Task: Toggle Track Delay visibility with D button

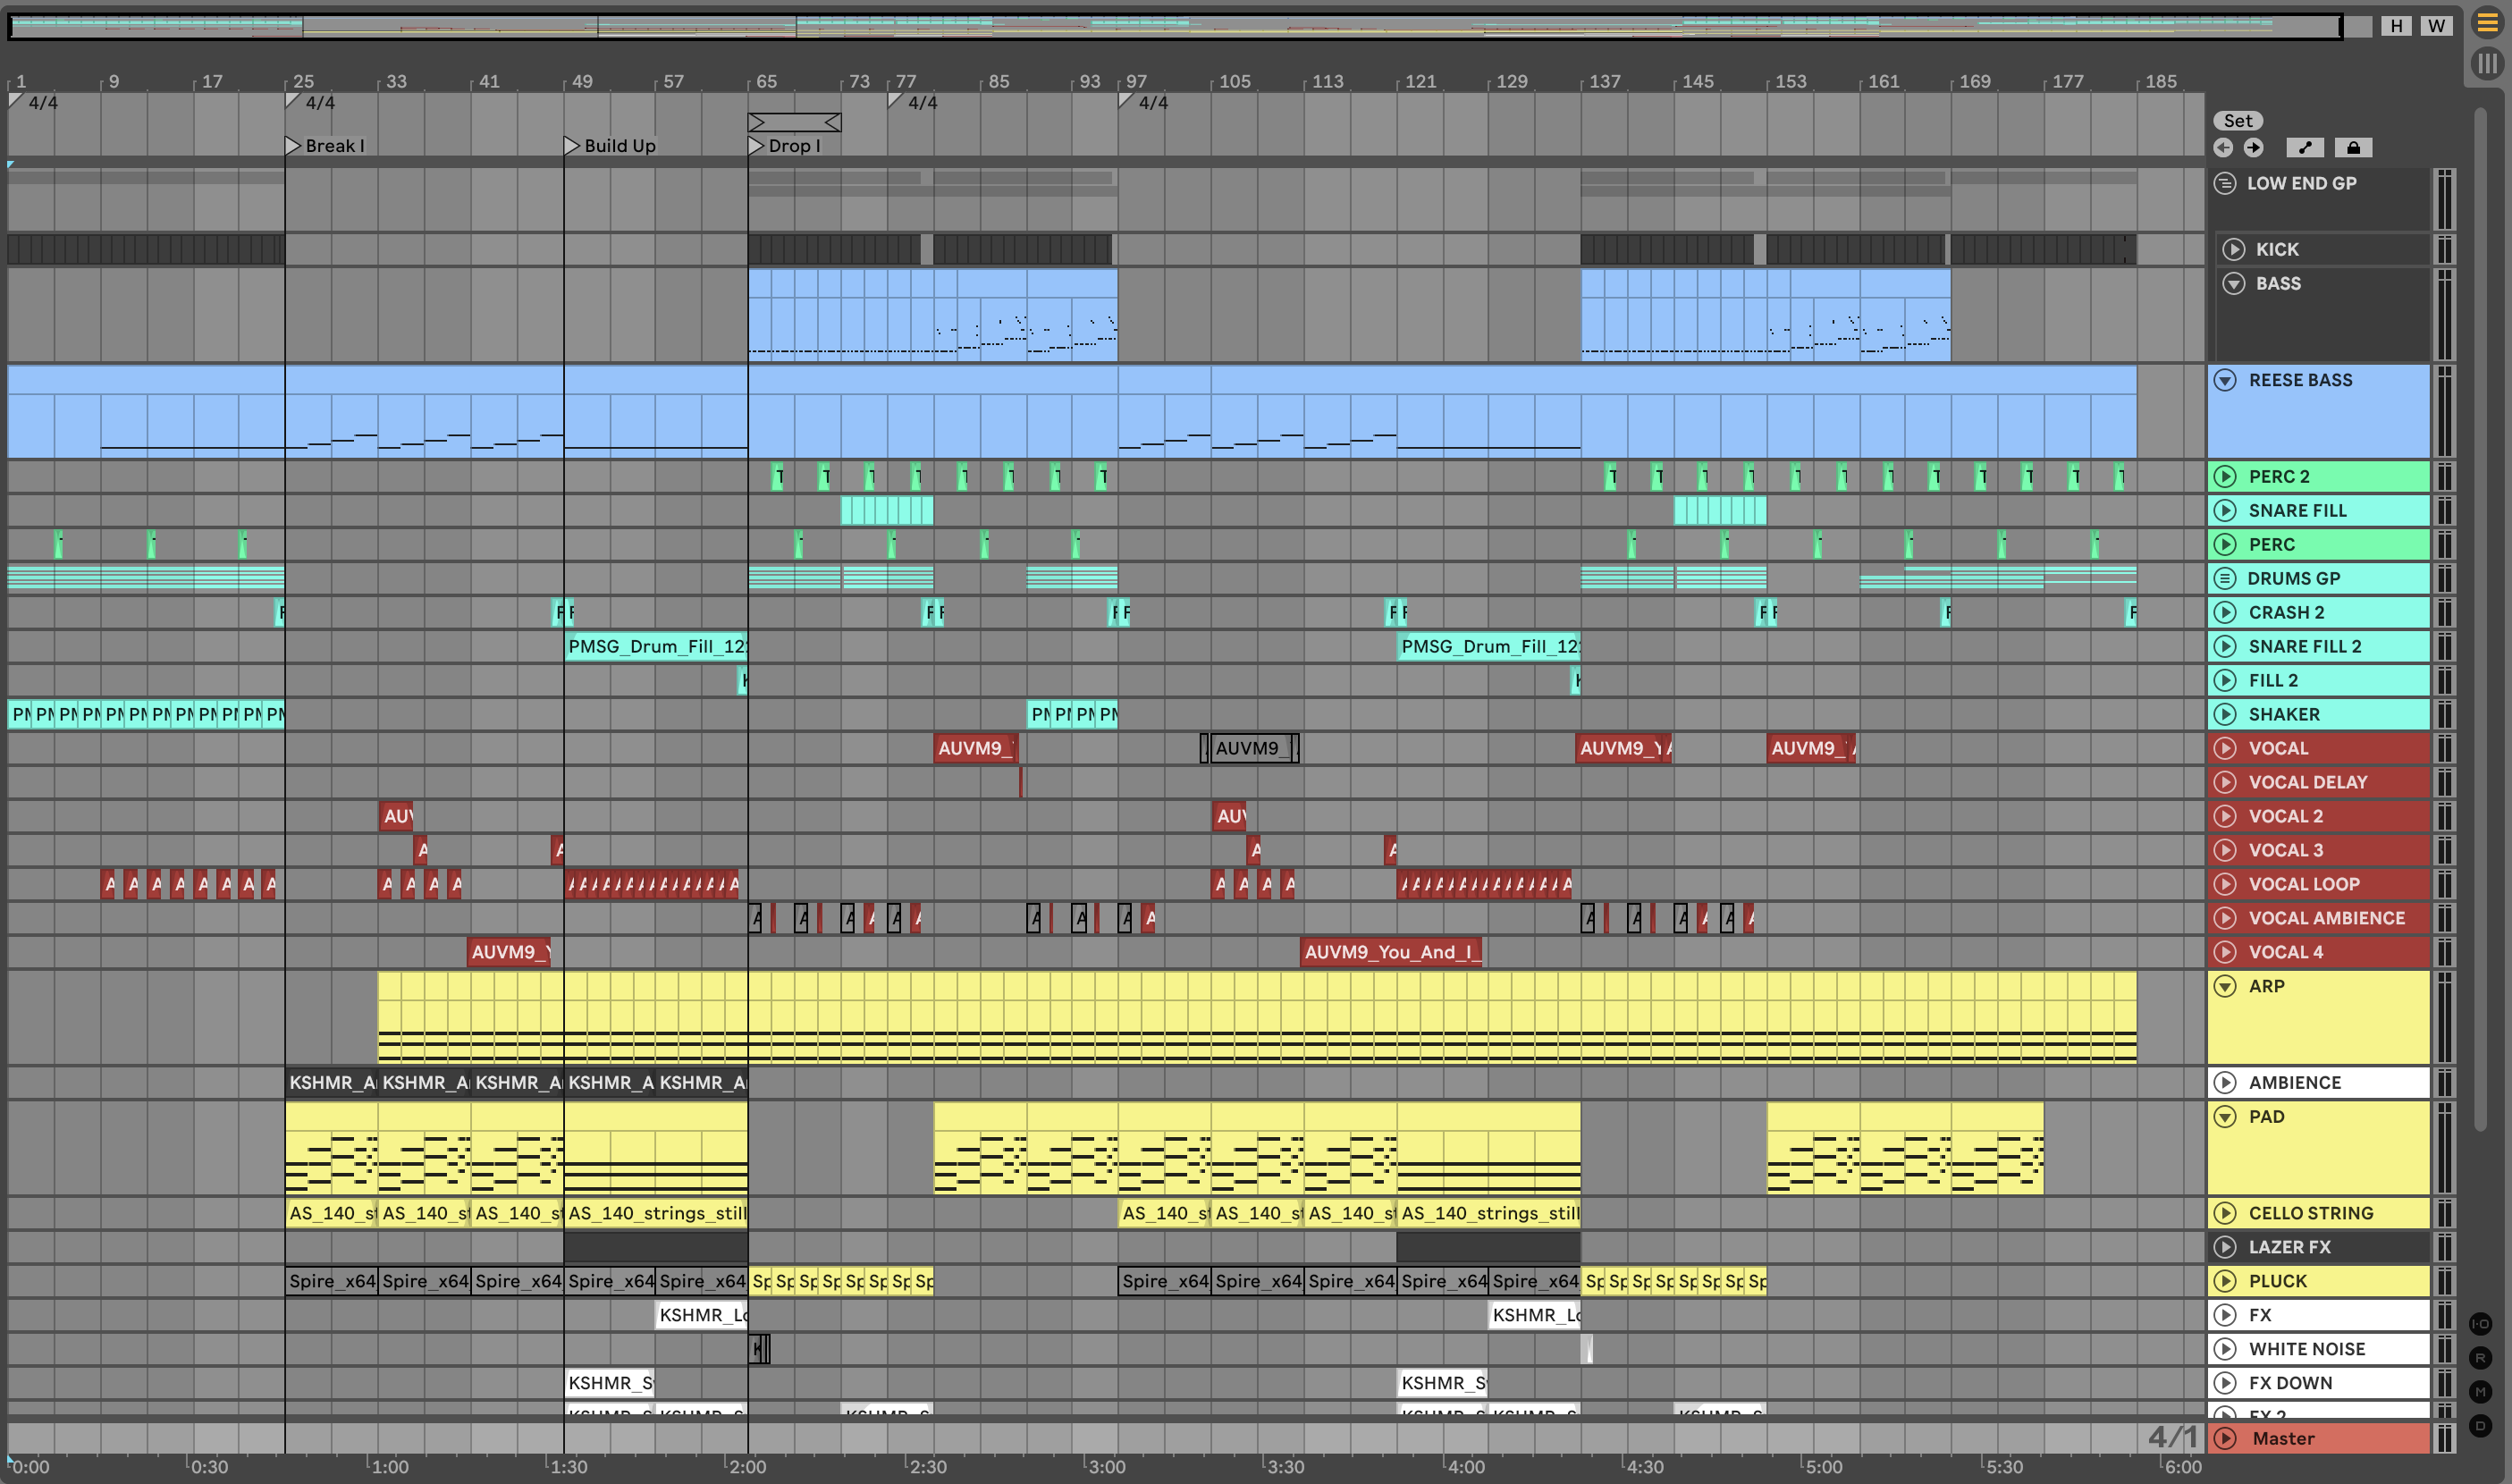Action: (2480, 1425)
